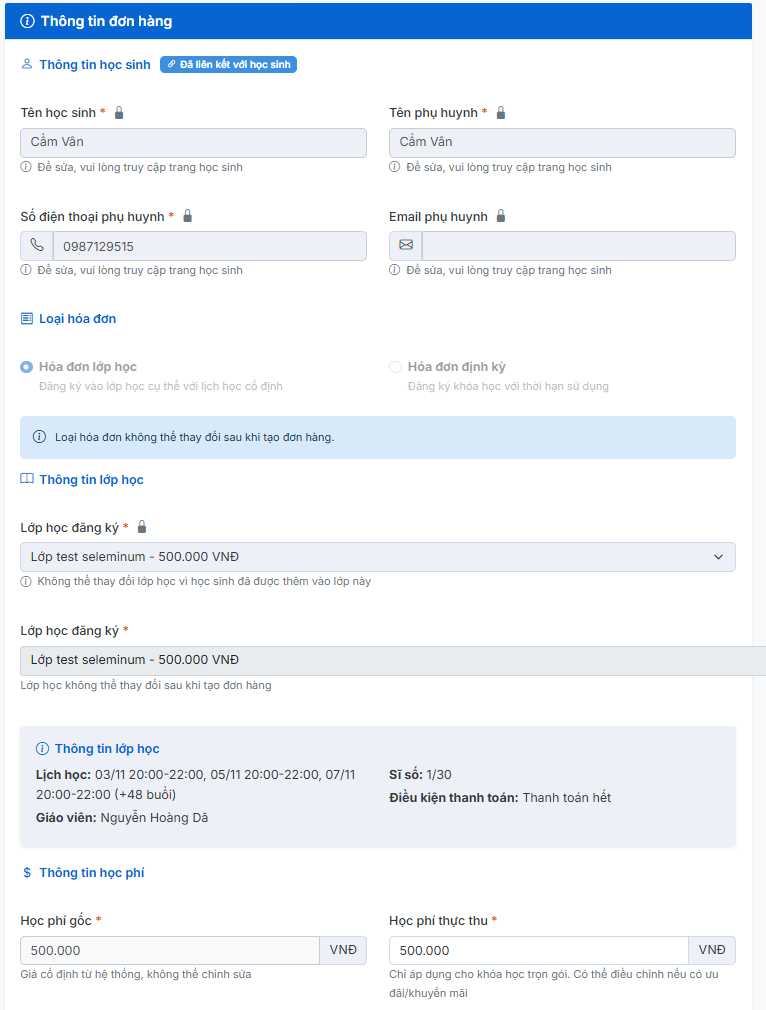This screenshot has width=766, height=1010.
Task: Click the info icon in order header
Action: click(27, 21)
